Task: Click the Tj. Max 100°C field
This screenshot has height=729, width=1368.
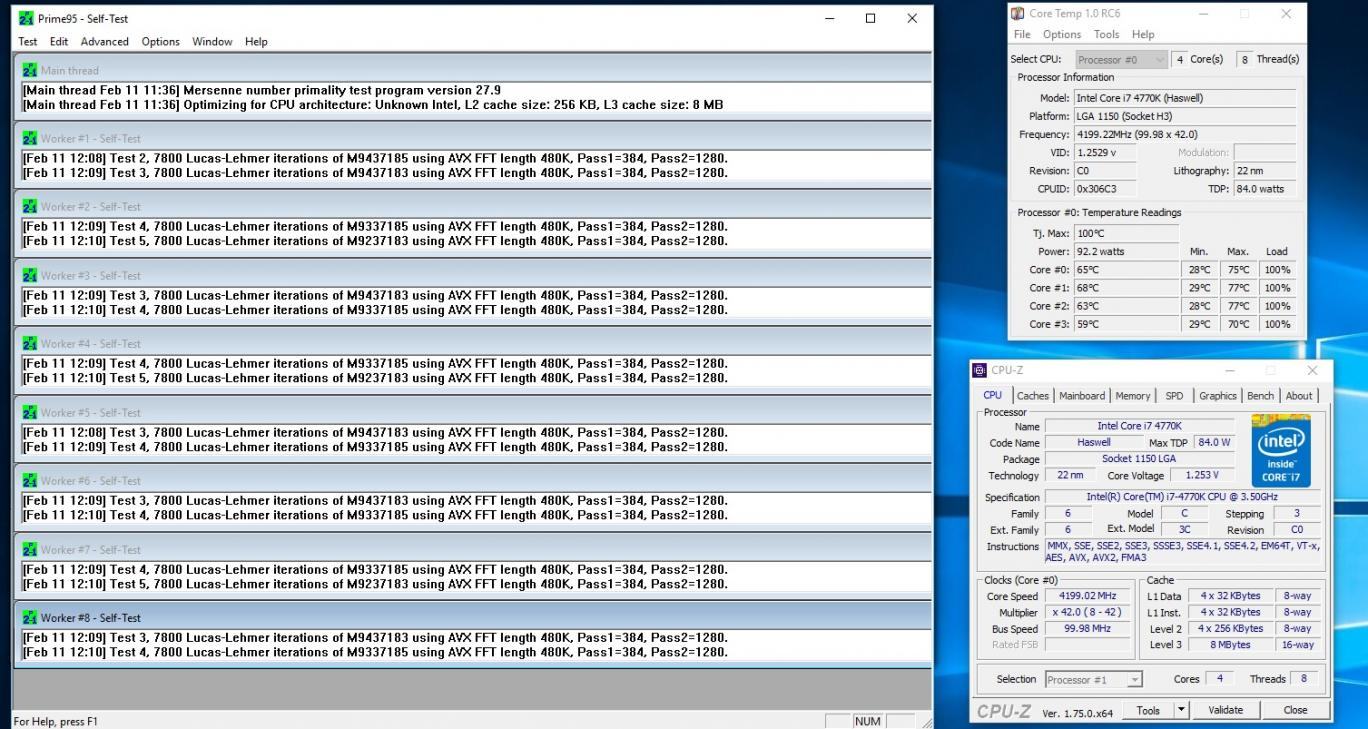Action: [x=1126, y=233]
